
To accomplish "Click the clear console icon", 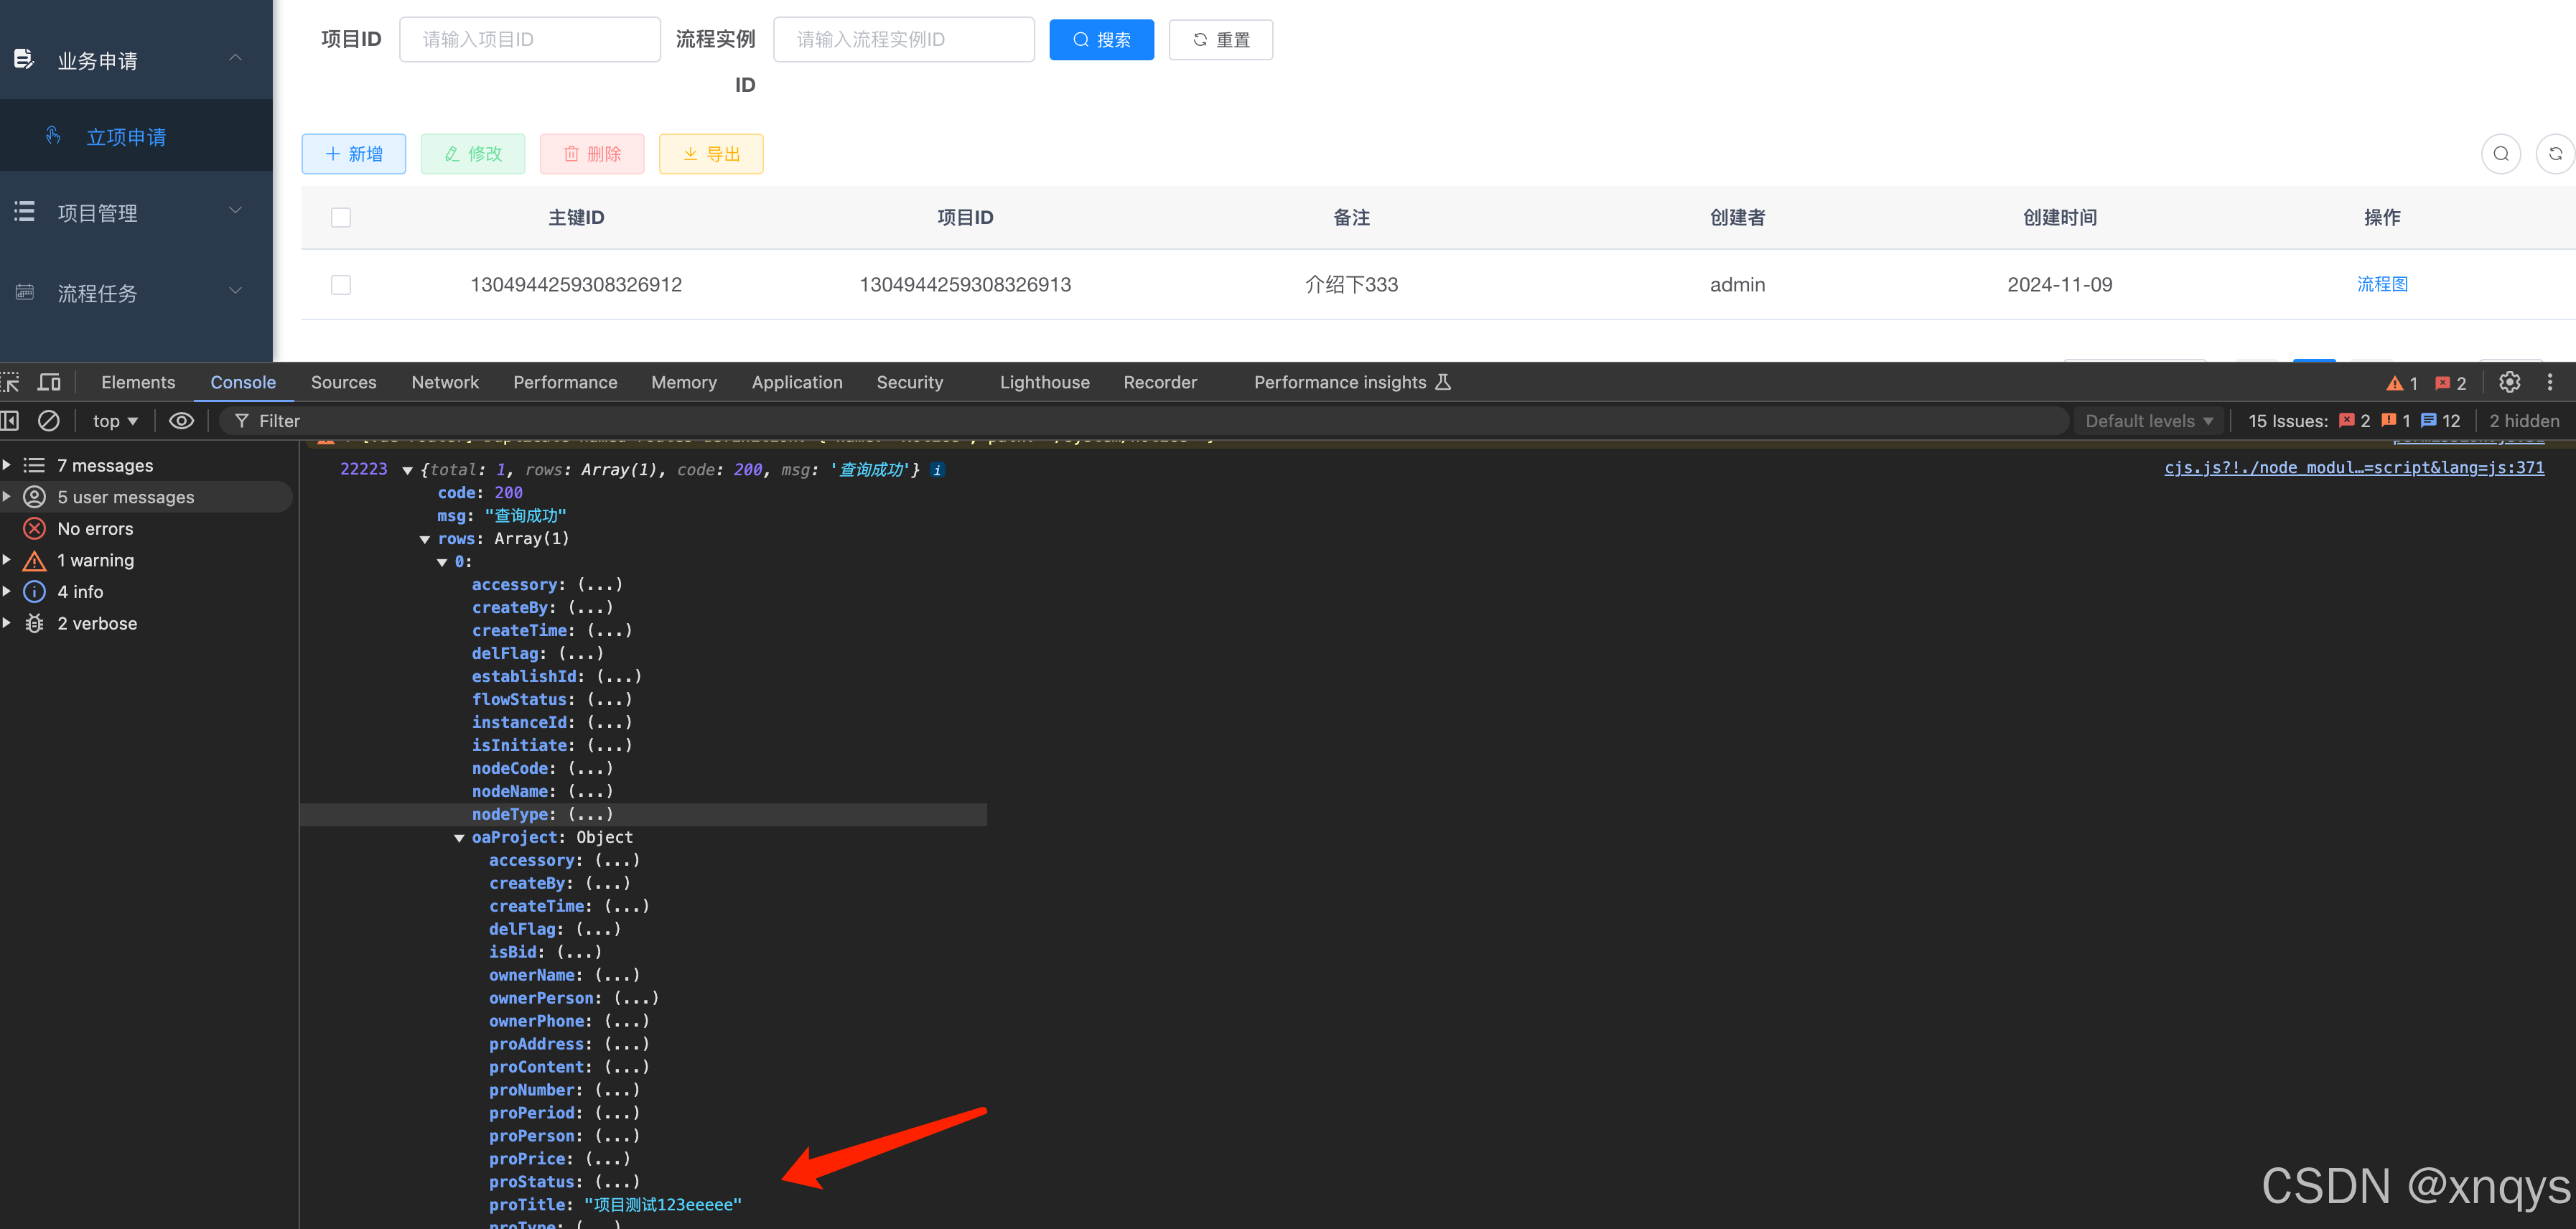I will pos(48,421).
